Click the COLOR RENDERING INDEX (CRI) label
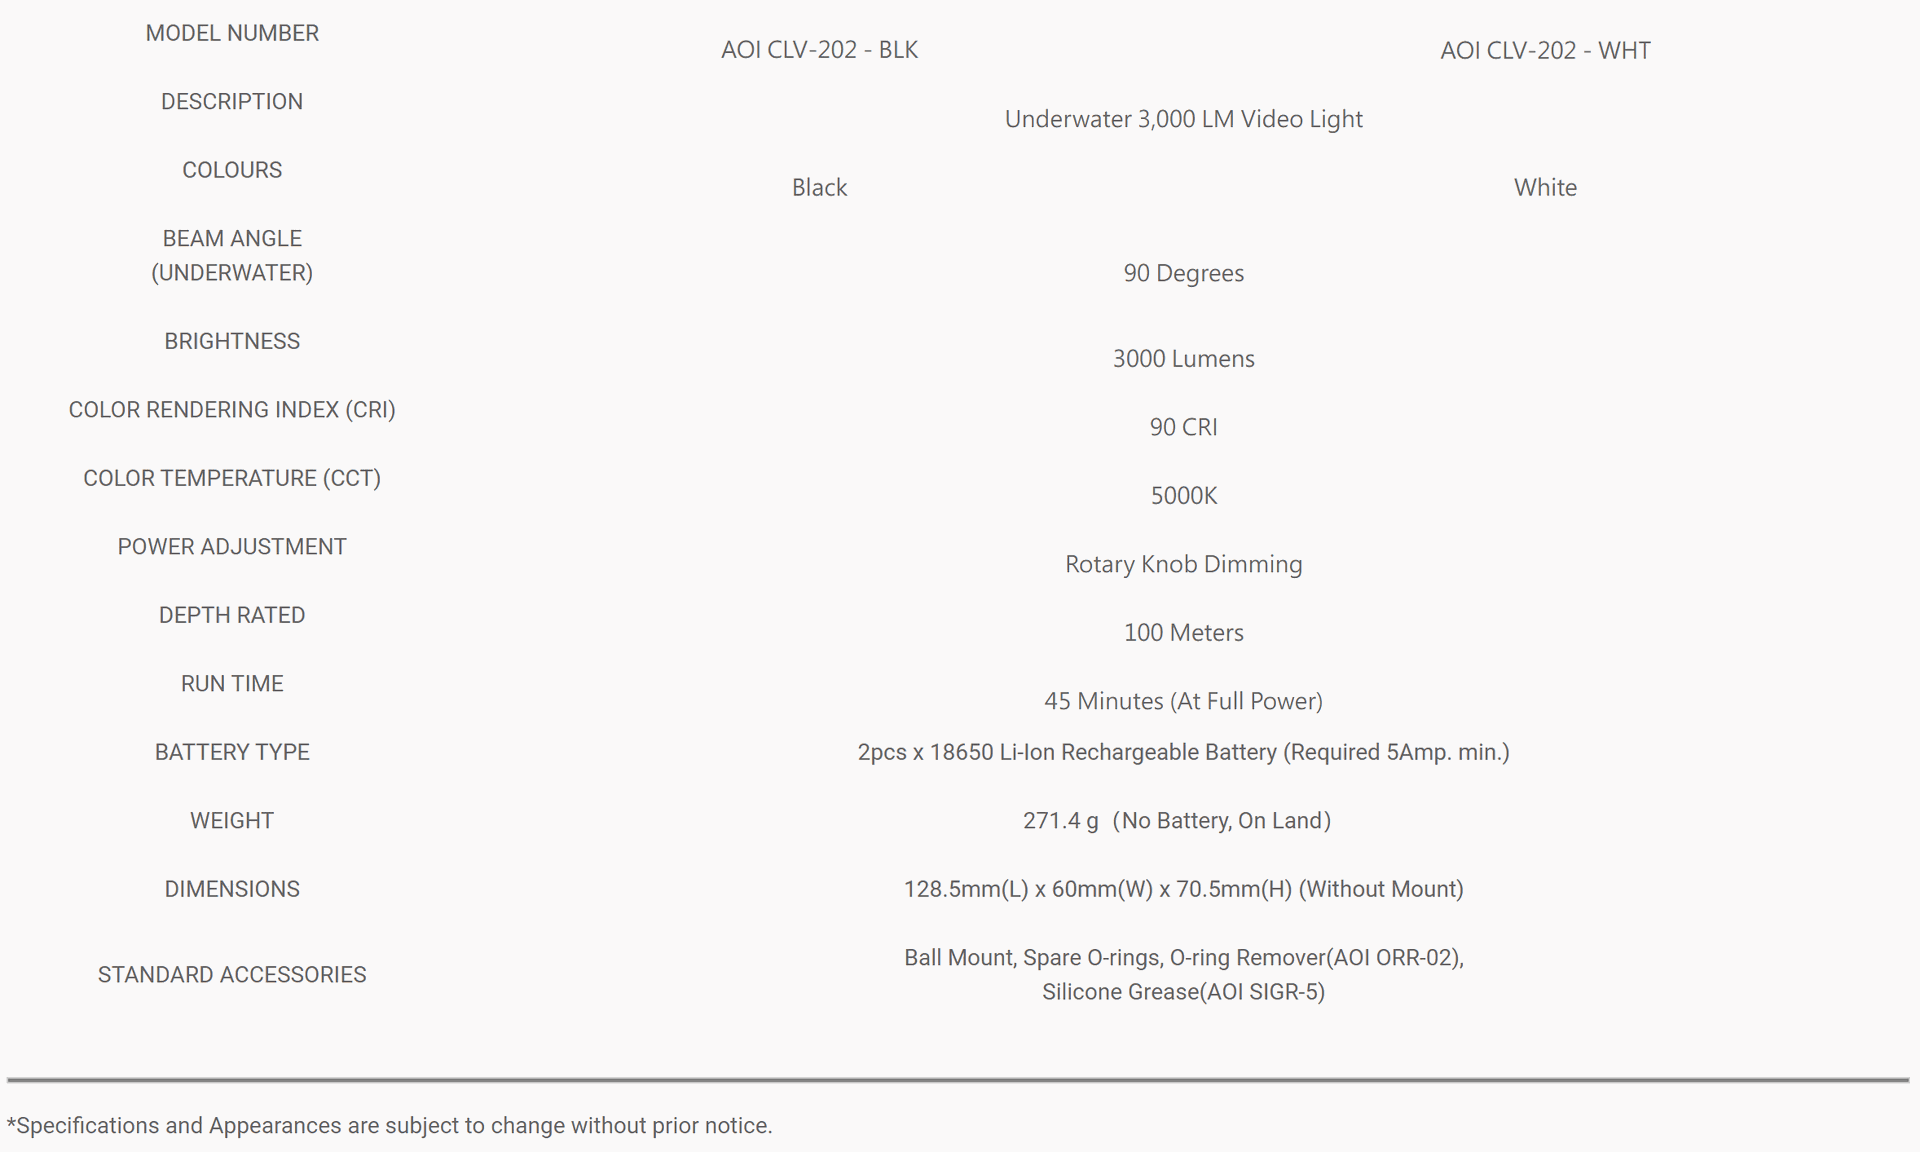 232,410
